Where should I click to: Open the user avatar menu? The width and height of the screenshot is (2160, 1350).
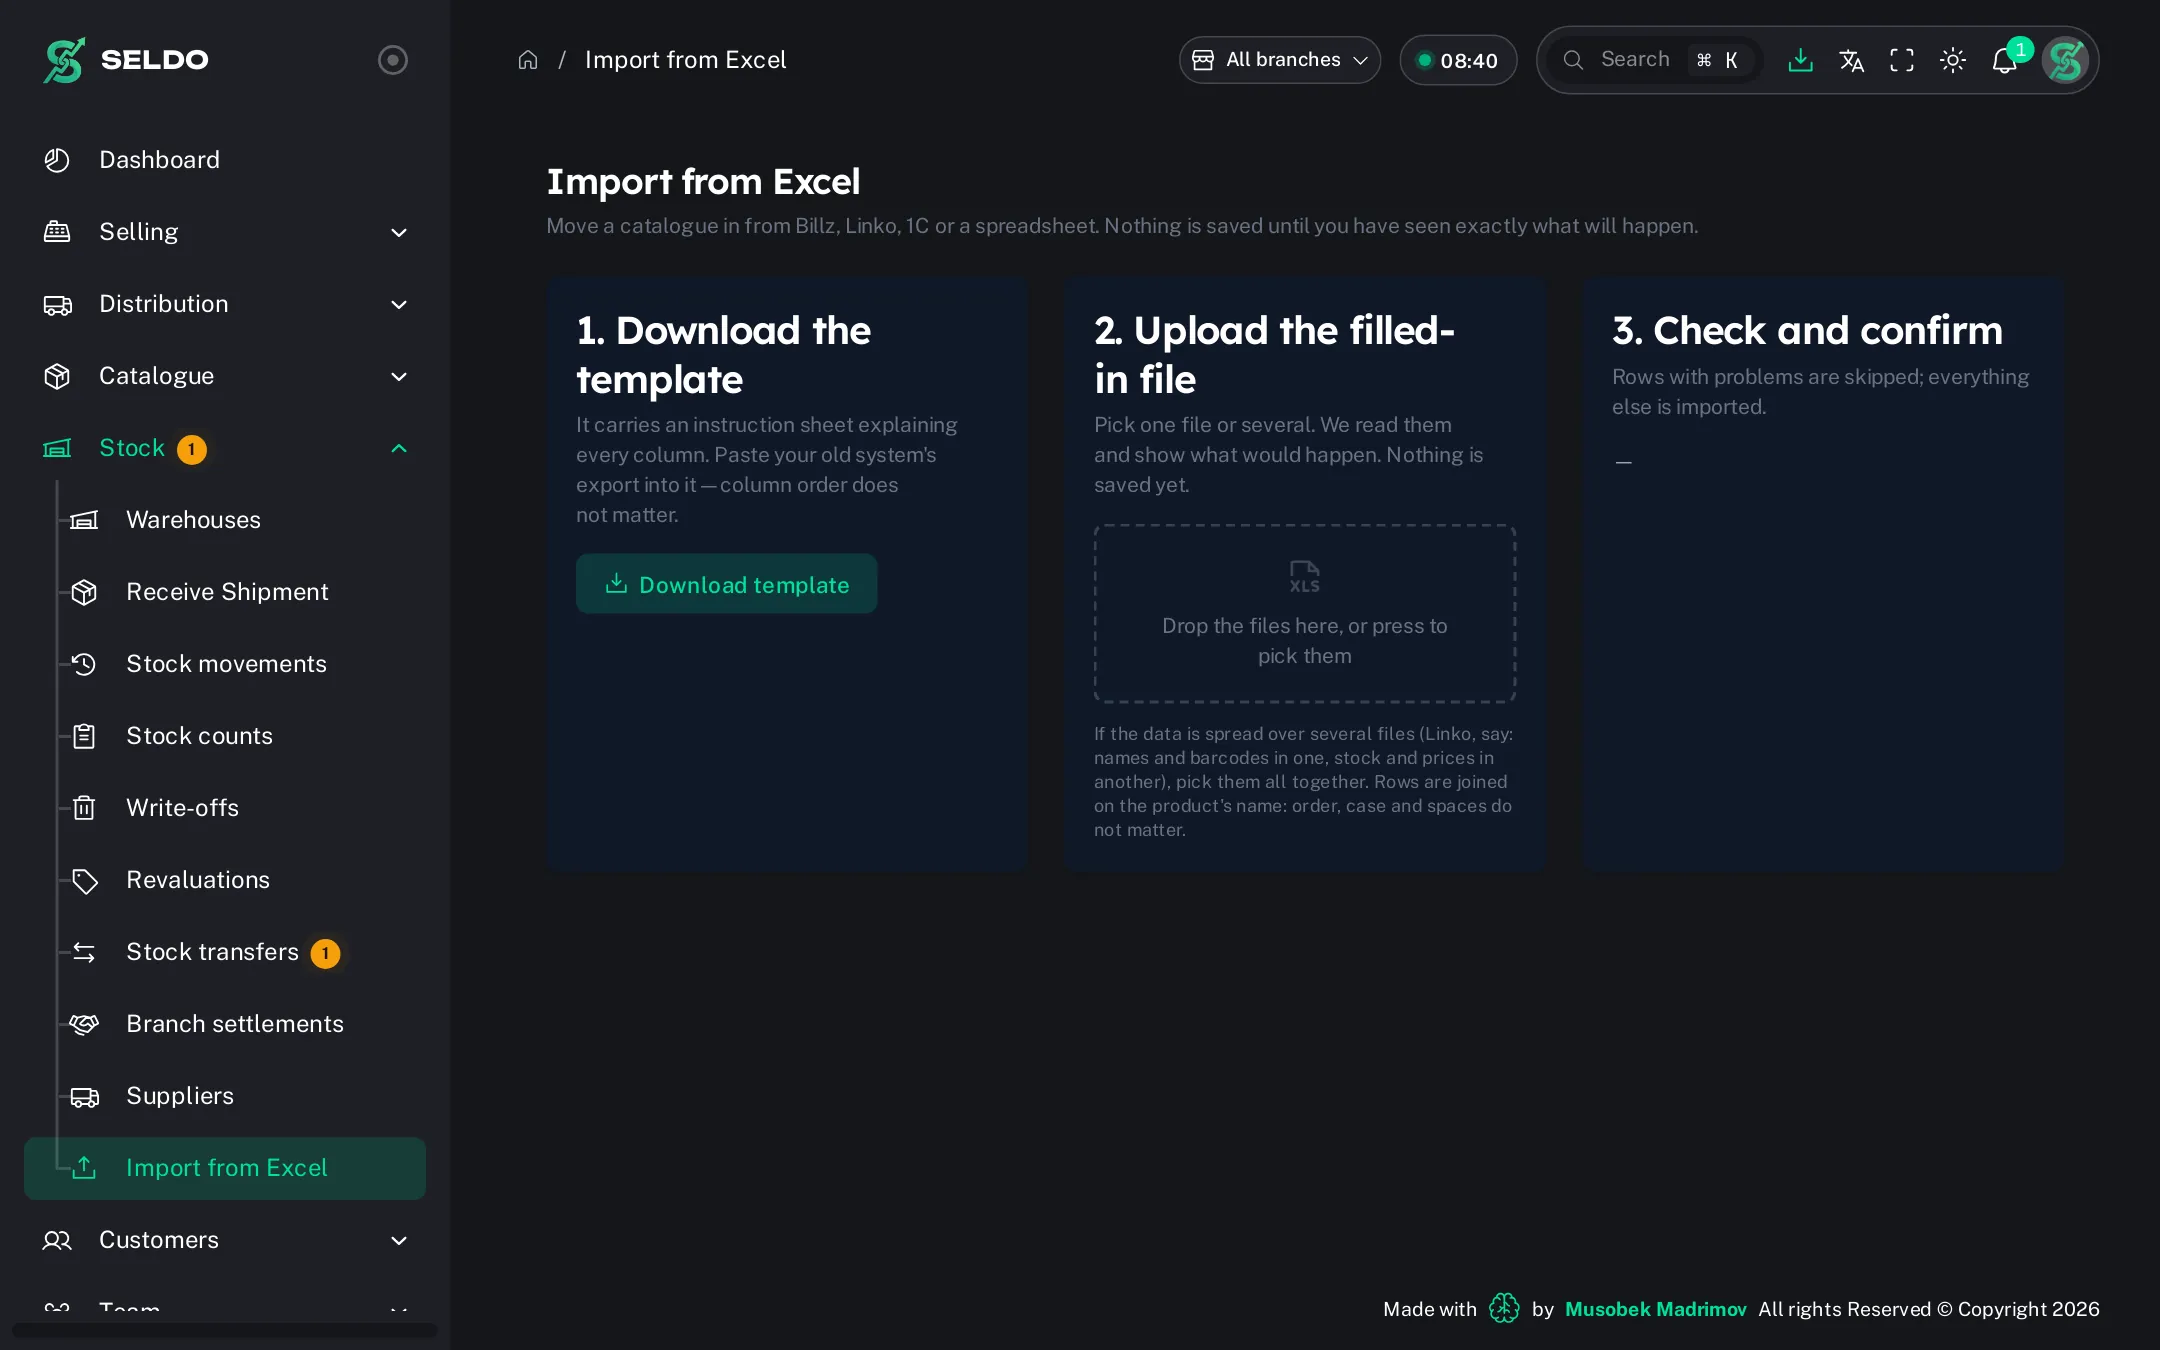(2065, 60)
